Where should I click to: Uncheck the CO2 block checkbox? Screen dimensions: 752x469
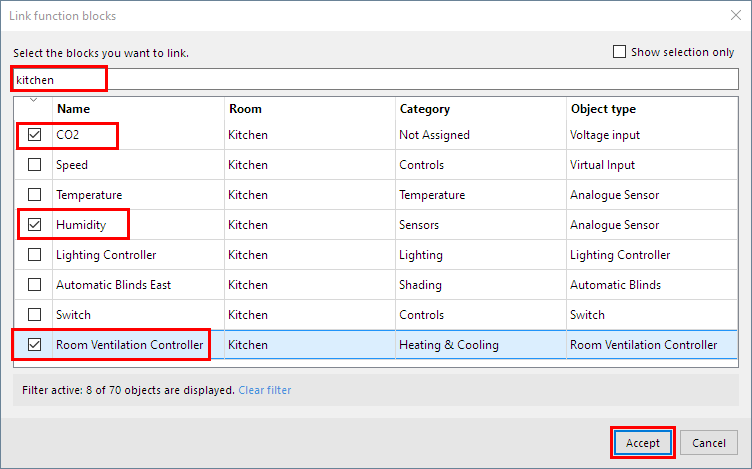click(x=35, y=135)
